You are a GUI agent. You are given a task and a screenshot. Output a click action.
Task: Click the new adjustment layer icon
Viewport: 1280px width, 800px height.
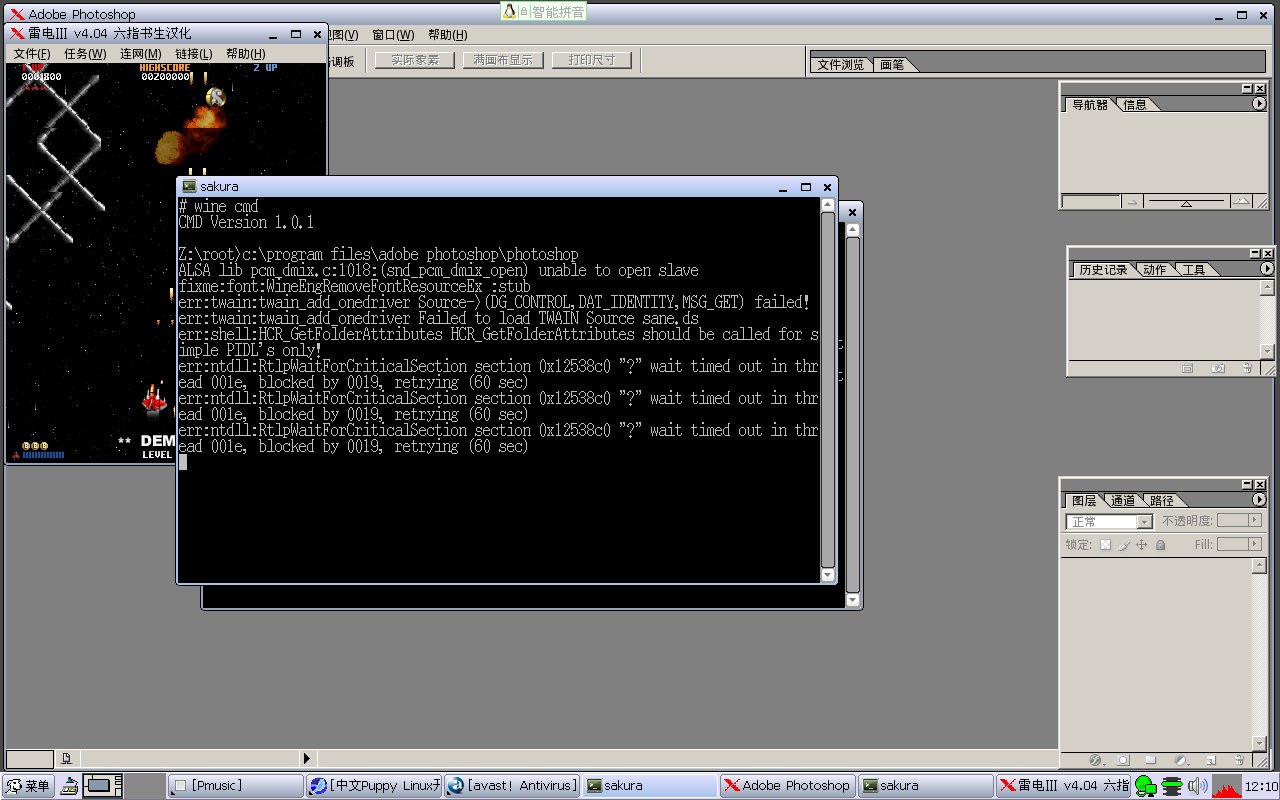1180,760
